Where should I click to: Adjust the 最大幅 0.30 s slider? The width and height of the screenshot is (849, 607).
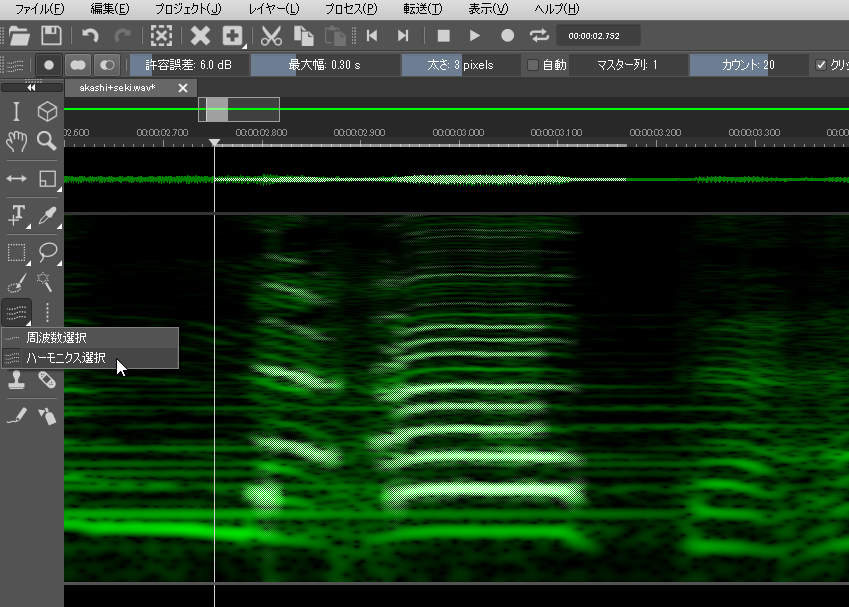coord(324,65)
